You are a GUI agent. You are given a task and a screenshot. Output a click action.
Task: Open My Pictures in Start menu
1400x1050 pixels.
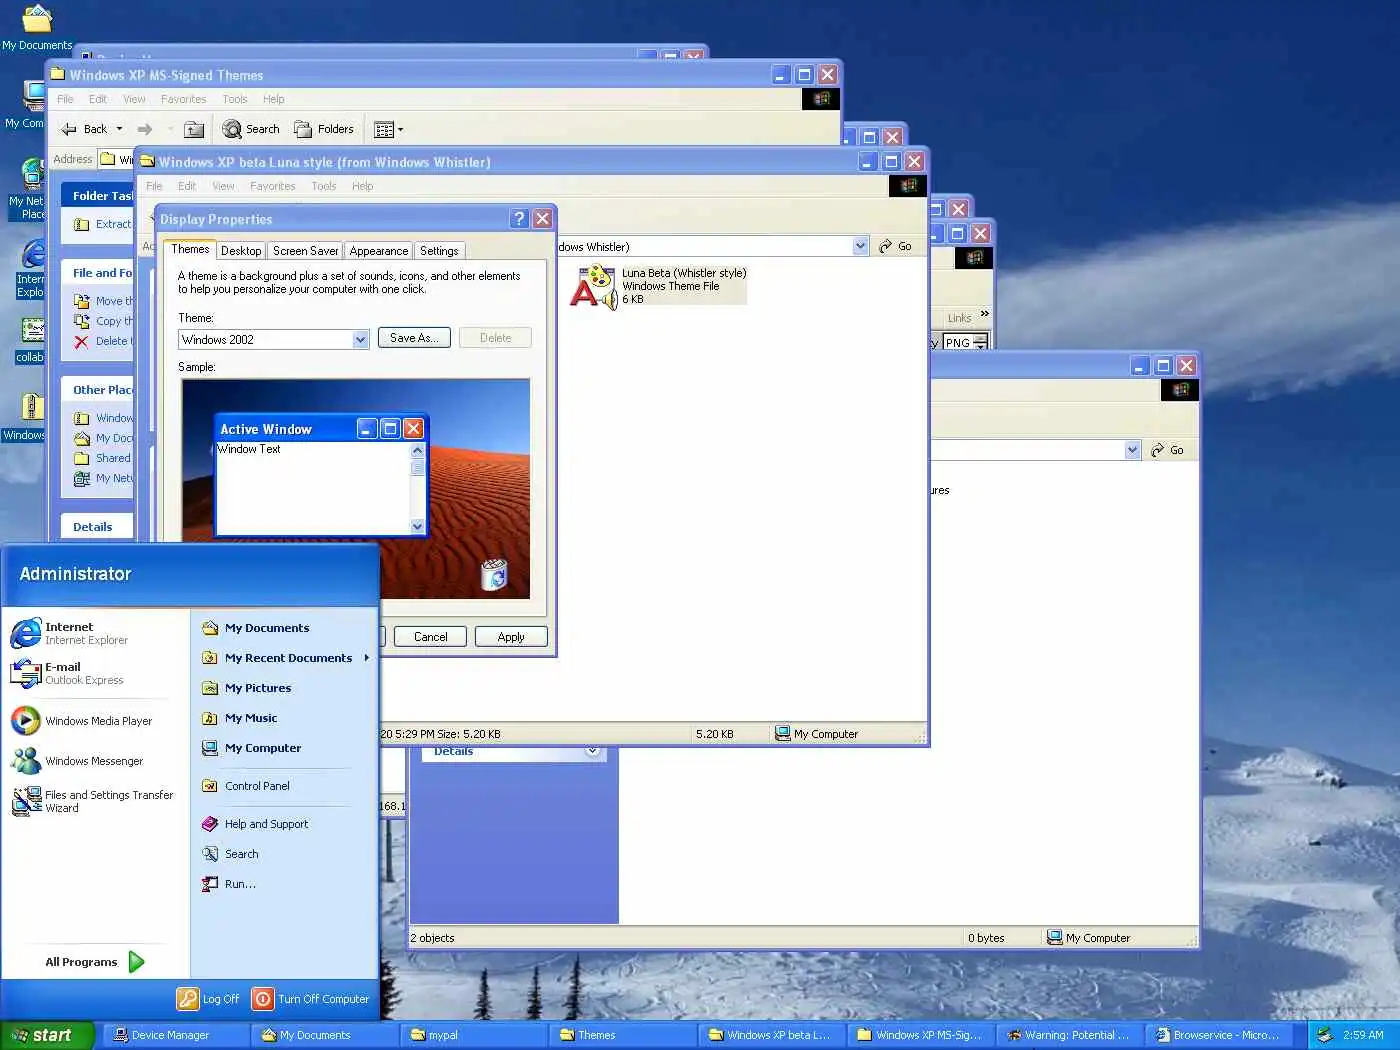click(x=257, y=688)
